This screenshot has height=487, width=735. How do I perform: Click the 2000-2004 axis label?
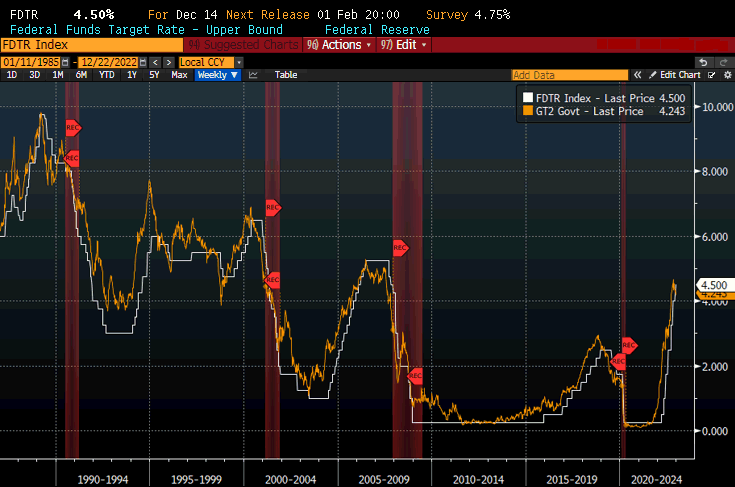(x=291, y=480)
